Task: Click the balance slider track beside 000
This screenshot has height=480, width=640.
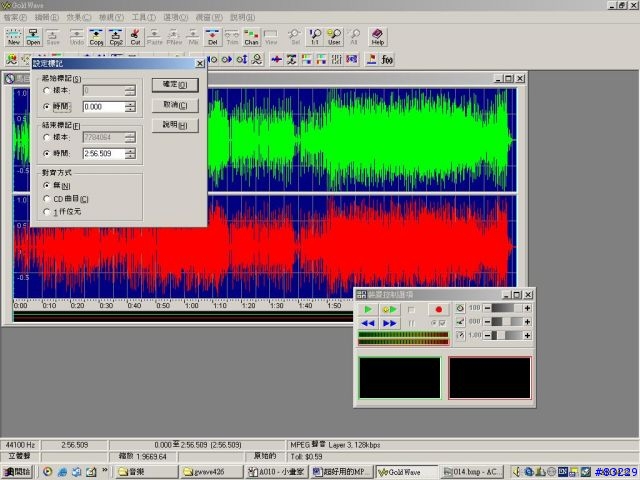Action: pos(507,322)
